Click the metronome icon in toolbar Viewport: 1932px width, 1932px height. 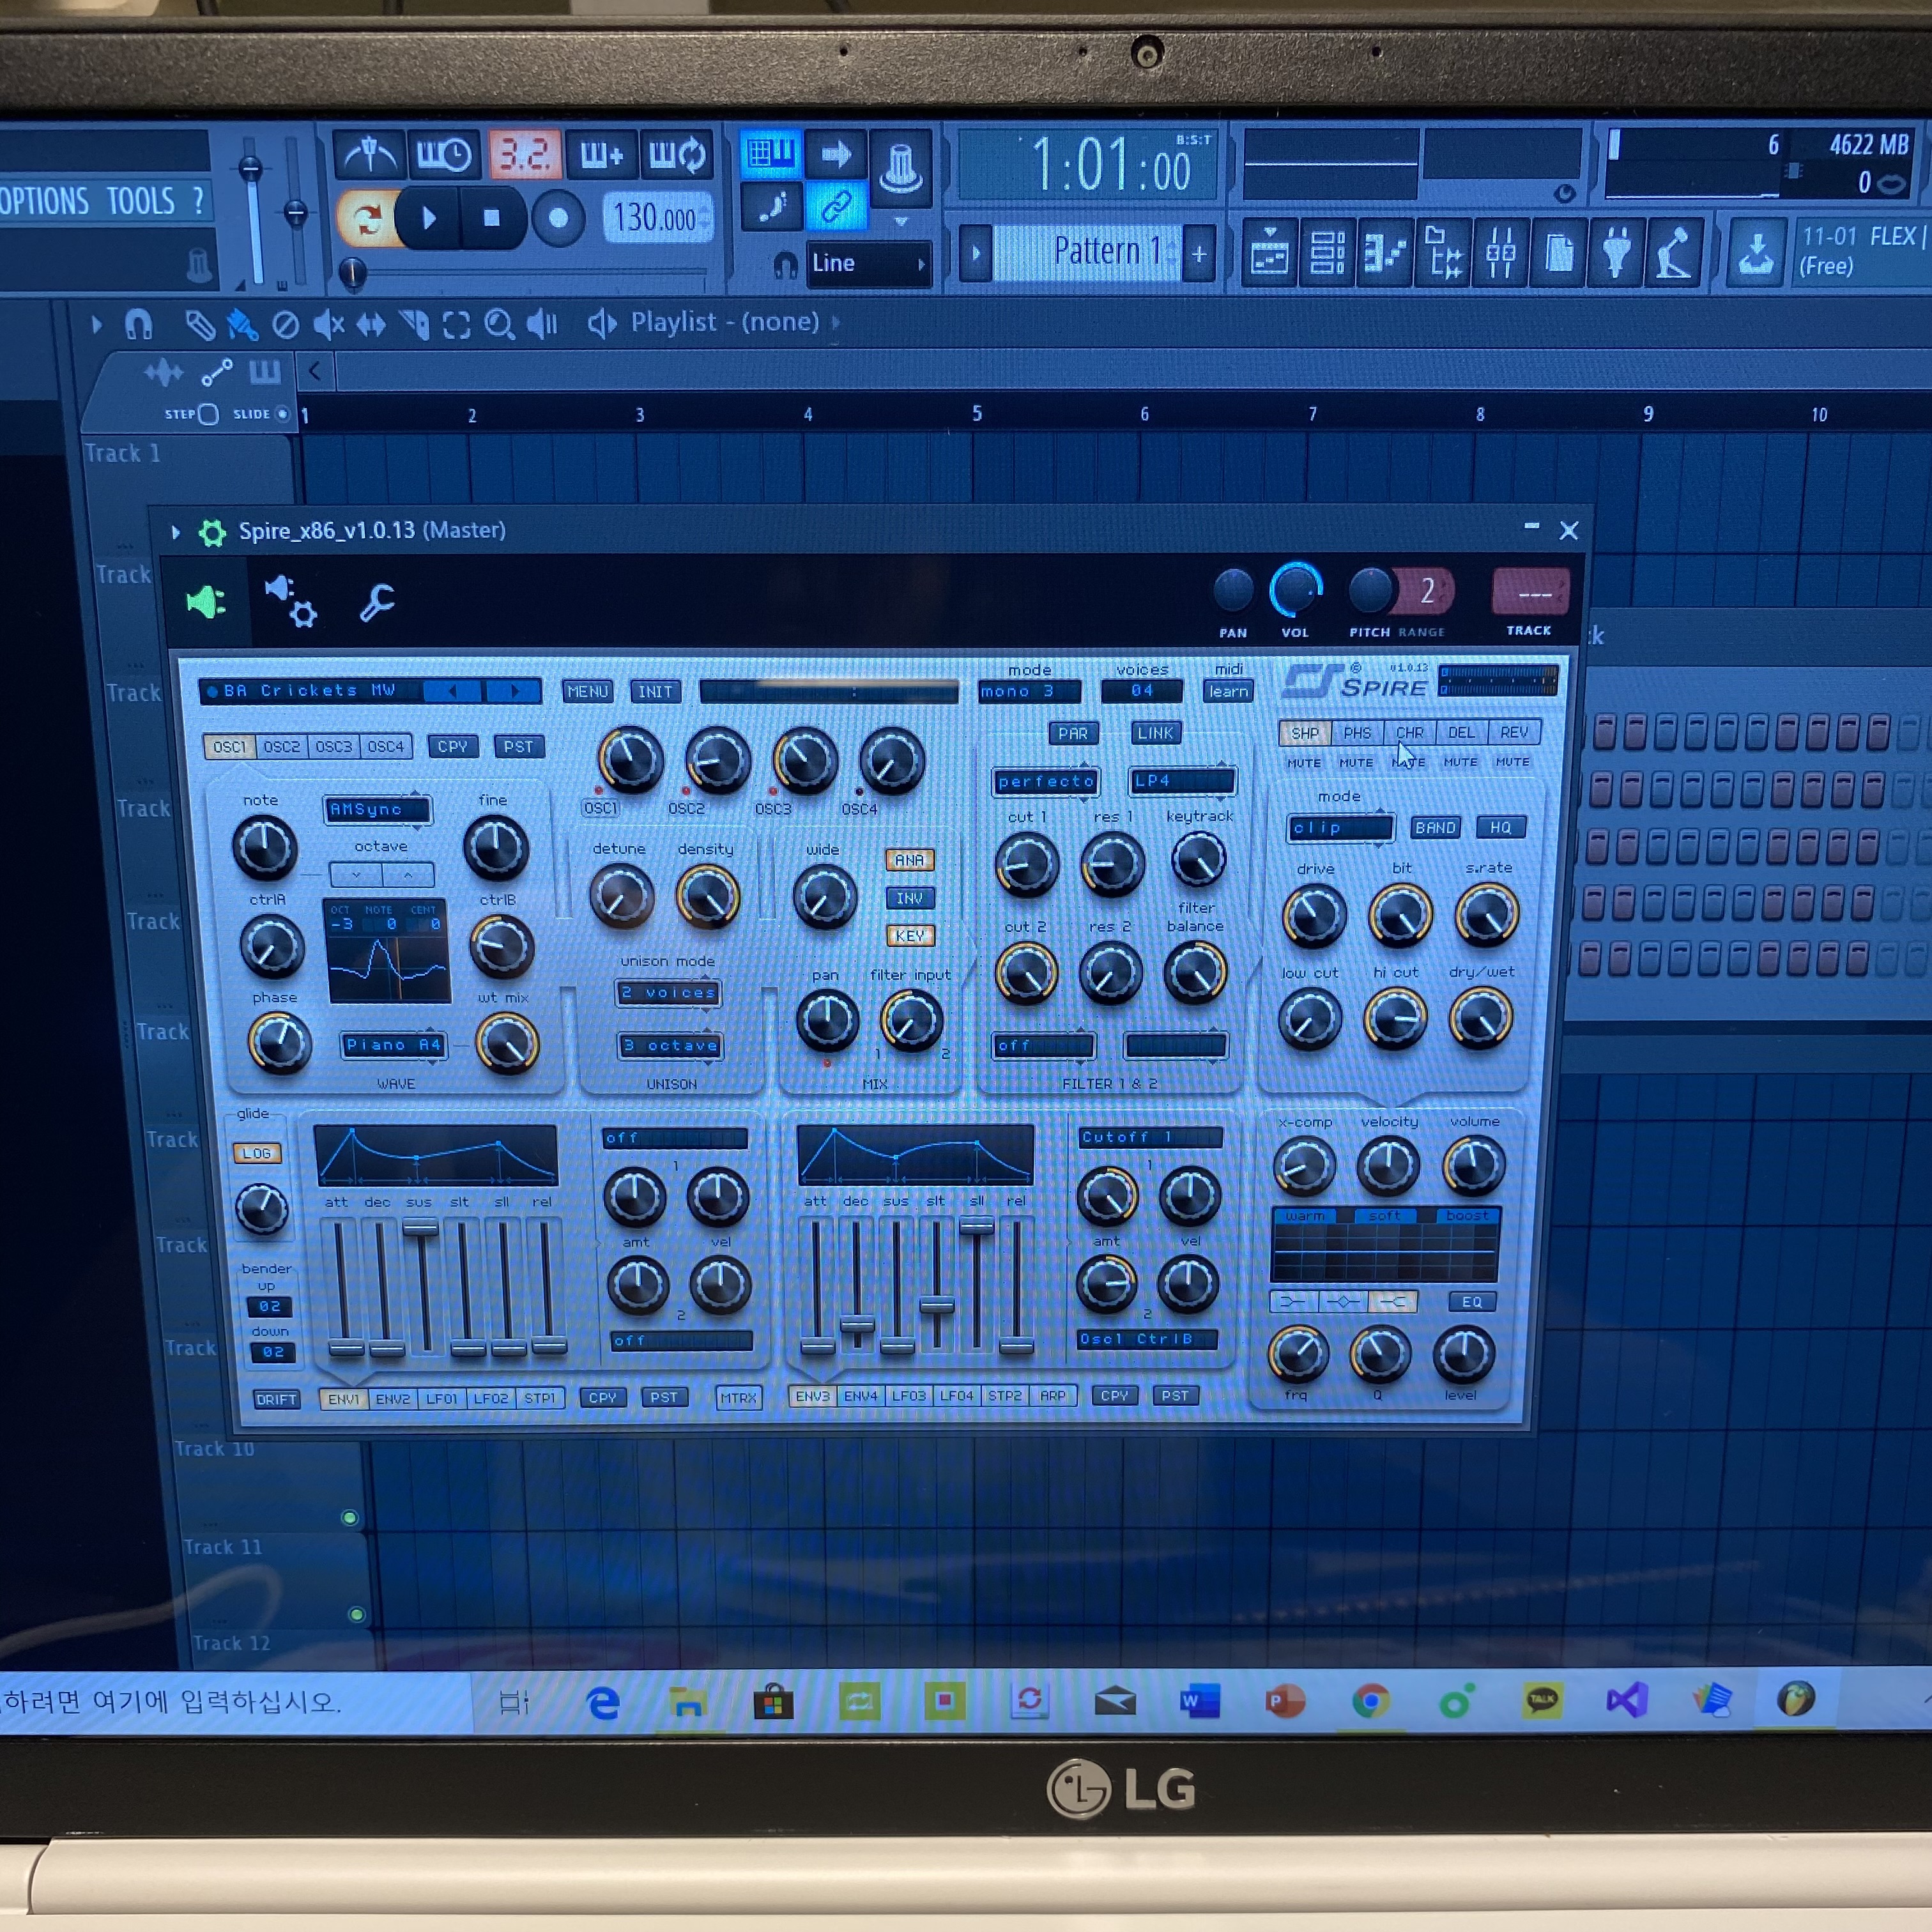coord(370,155)
